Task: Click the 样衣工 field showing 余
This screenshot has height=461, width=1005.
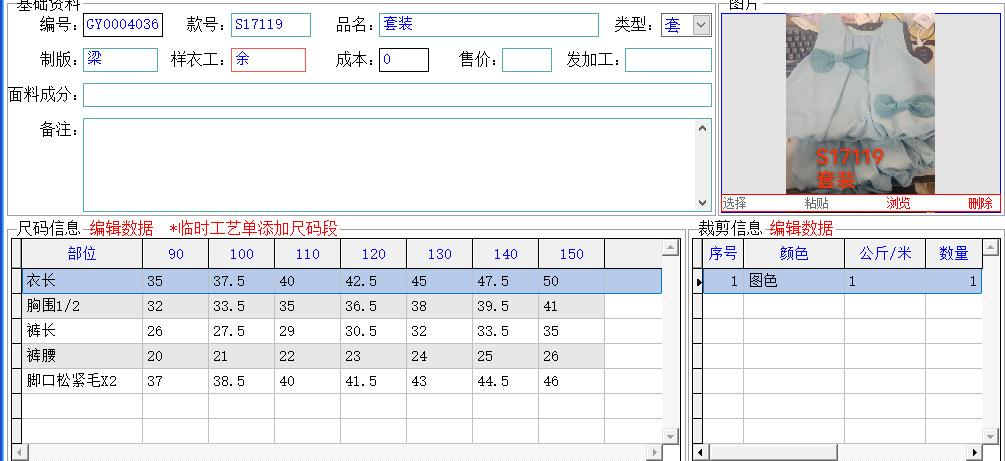Action: coord(269,60)
